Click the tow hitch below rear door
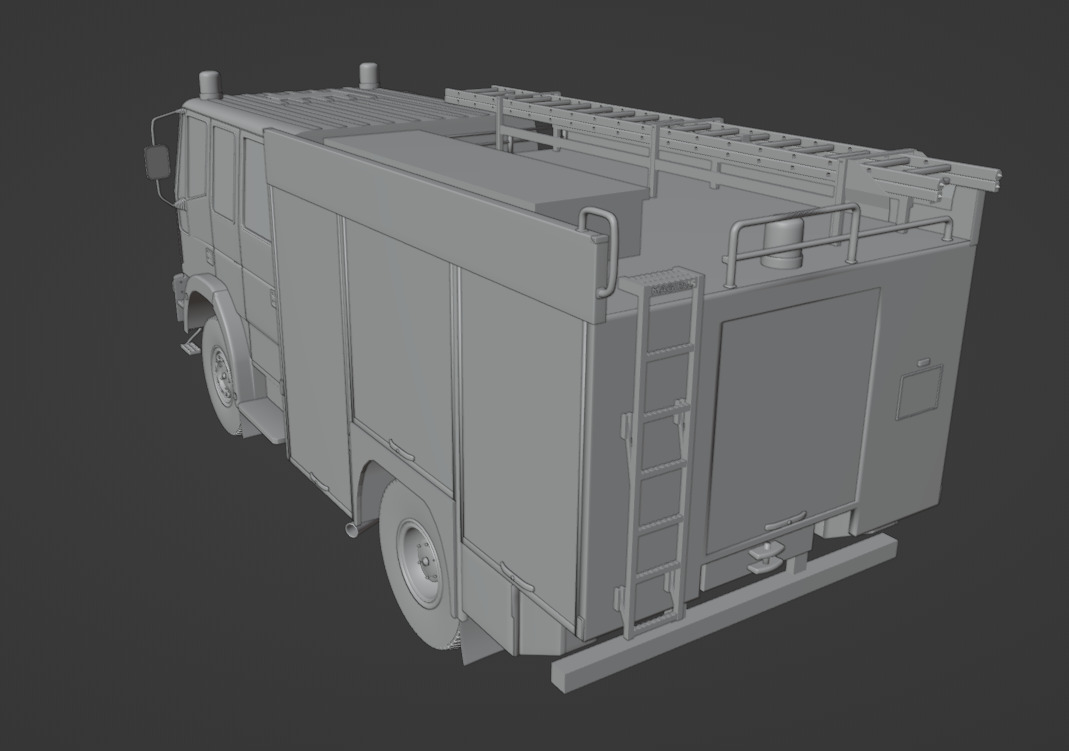 [x=766, y=555]
